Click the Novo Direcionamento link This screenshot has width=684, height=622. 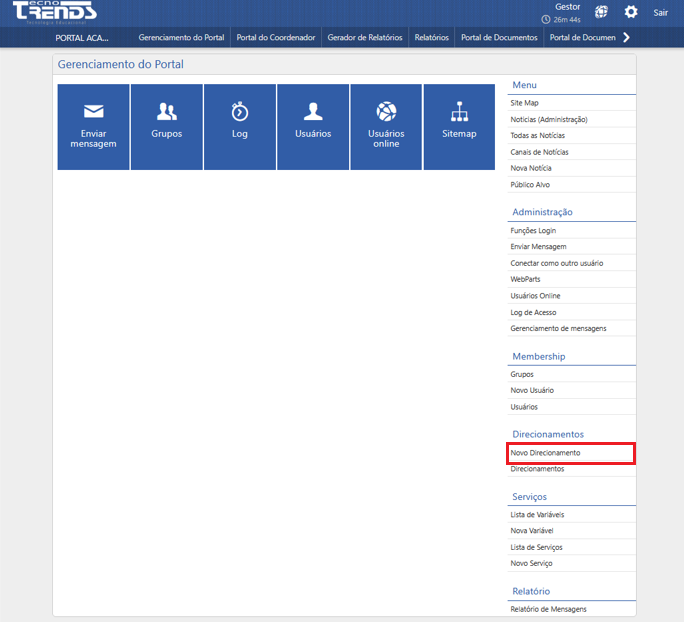(545, 453)
